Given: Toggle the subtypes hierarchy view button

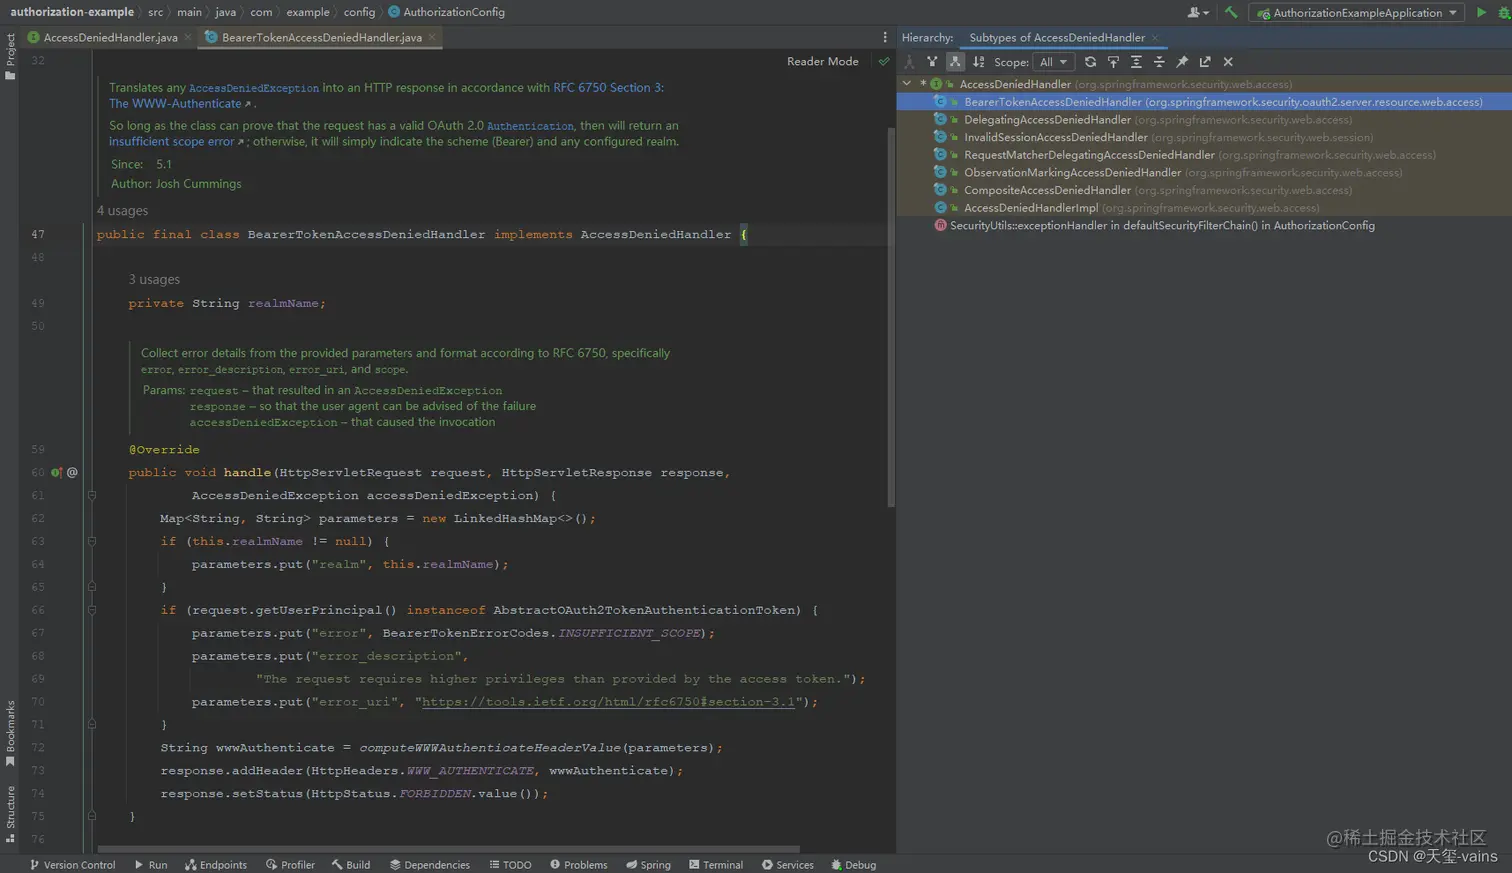Looking at the screenshot, I should click(x=955, y=62).
